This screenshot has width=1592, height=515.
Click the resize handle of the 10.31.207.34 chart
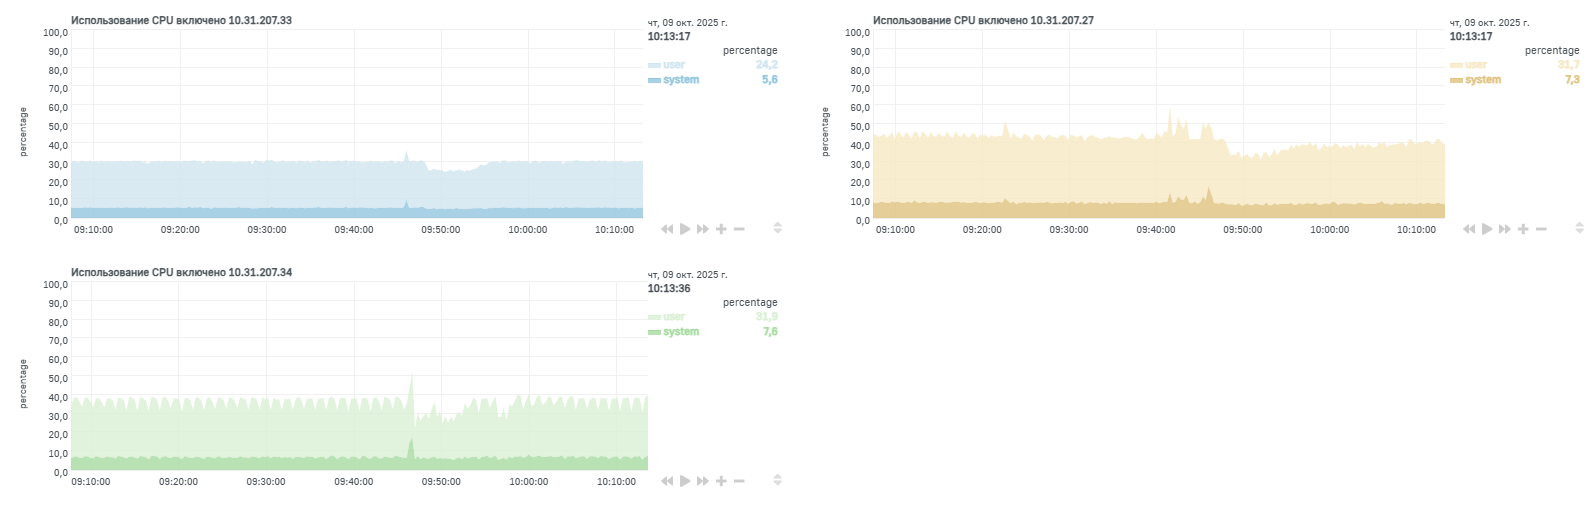777,481
